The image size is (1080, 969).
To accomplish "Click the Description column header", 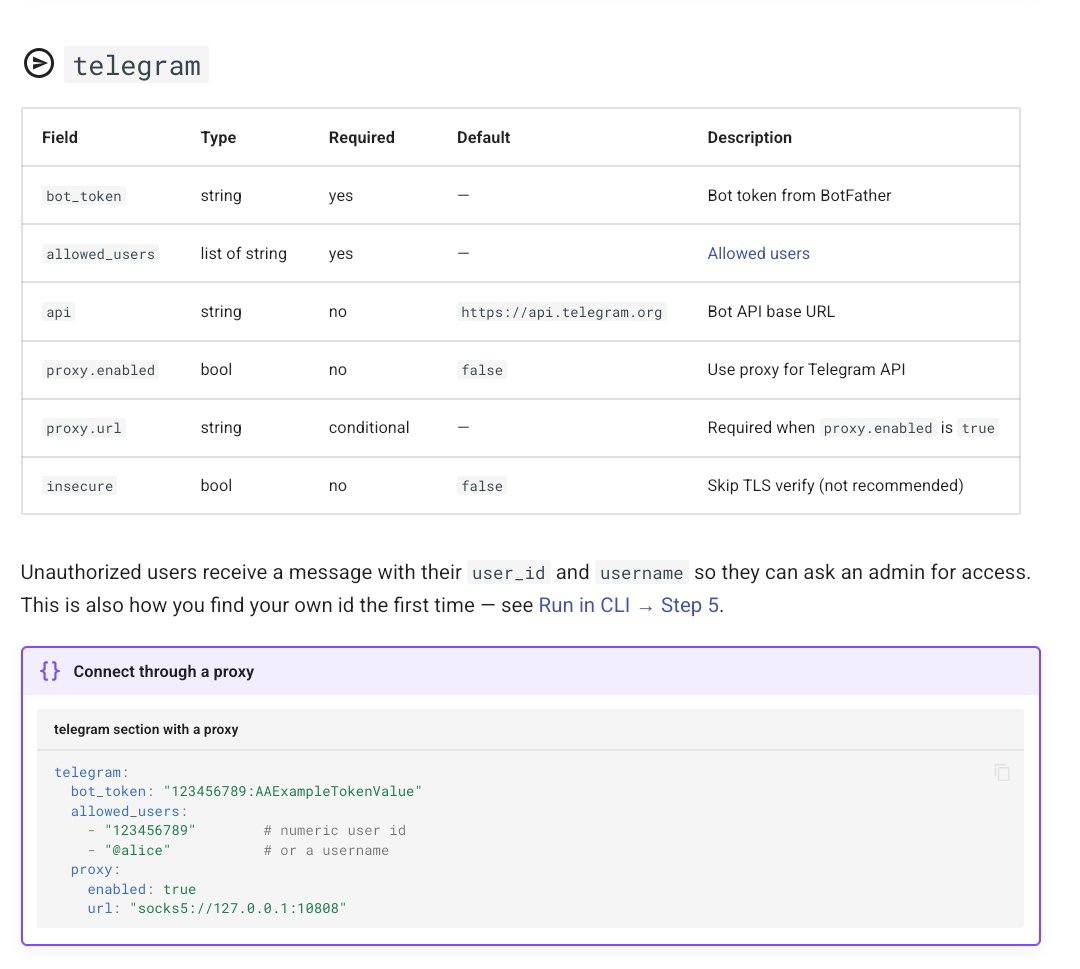I will point(749,138).
